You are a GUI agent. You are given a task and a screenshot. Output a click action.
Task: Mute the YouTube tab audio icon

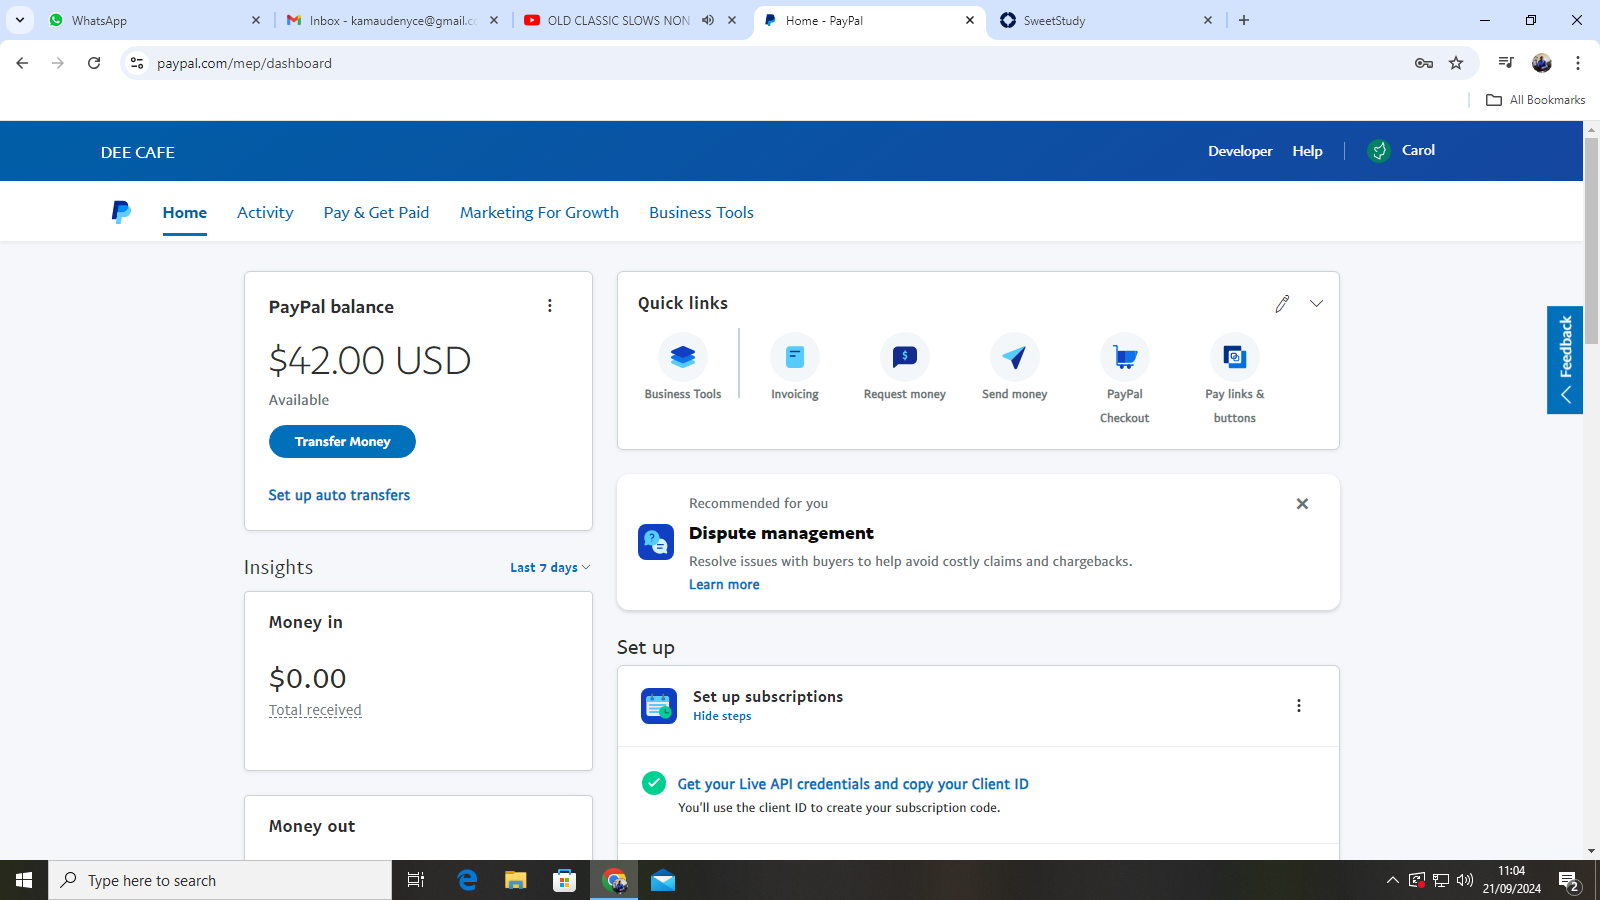(x=708, y=20)
